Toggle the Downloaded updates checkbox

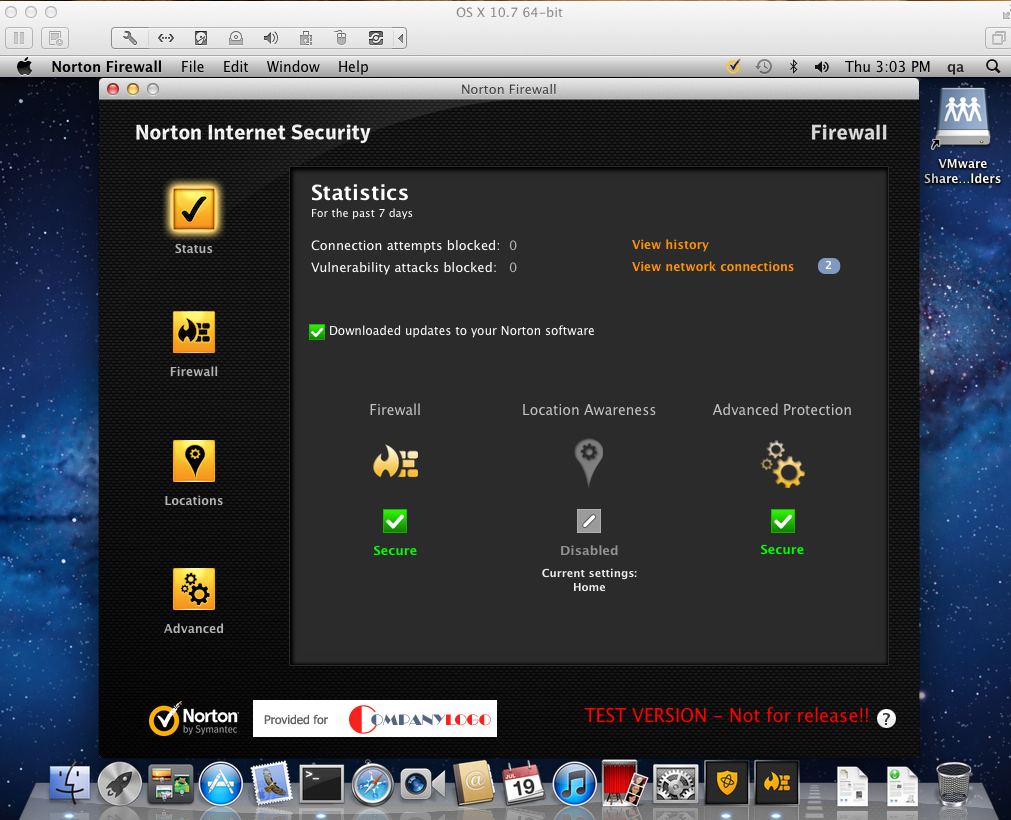coord(317,331)
